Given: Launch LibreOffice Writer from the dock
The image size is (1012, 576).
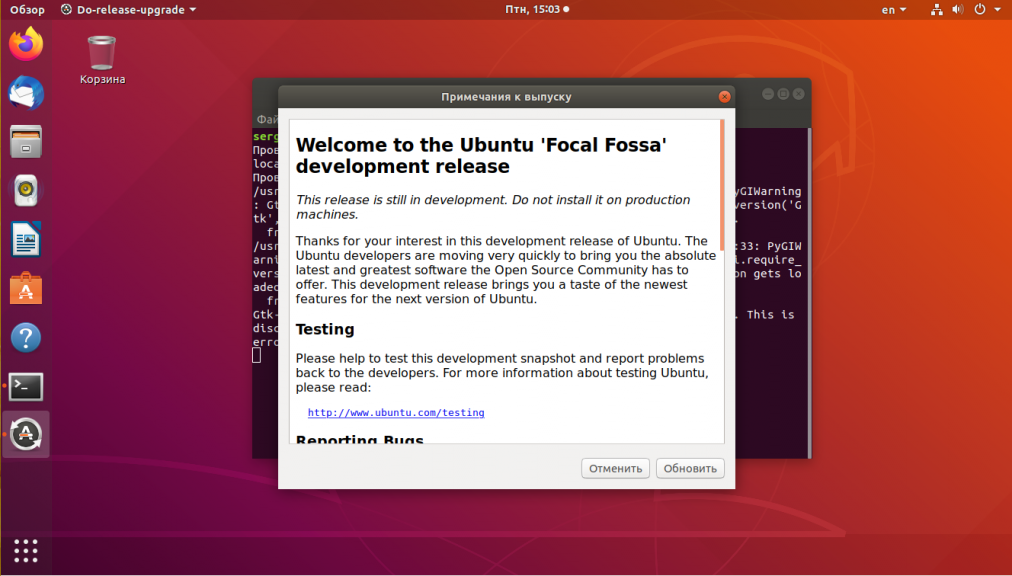Looking at the screenshot, I should pyautogui.click(x=26, y=239).
